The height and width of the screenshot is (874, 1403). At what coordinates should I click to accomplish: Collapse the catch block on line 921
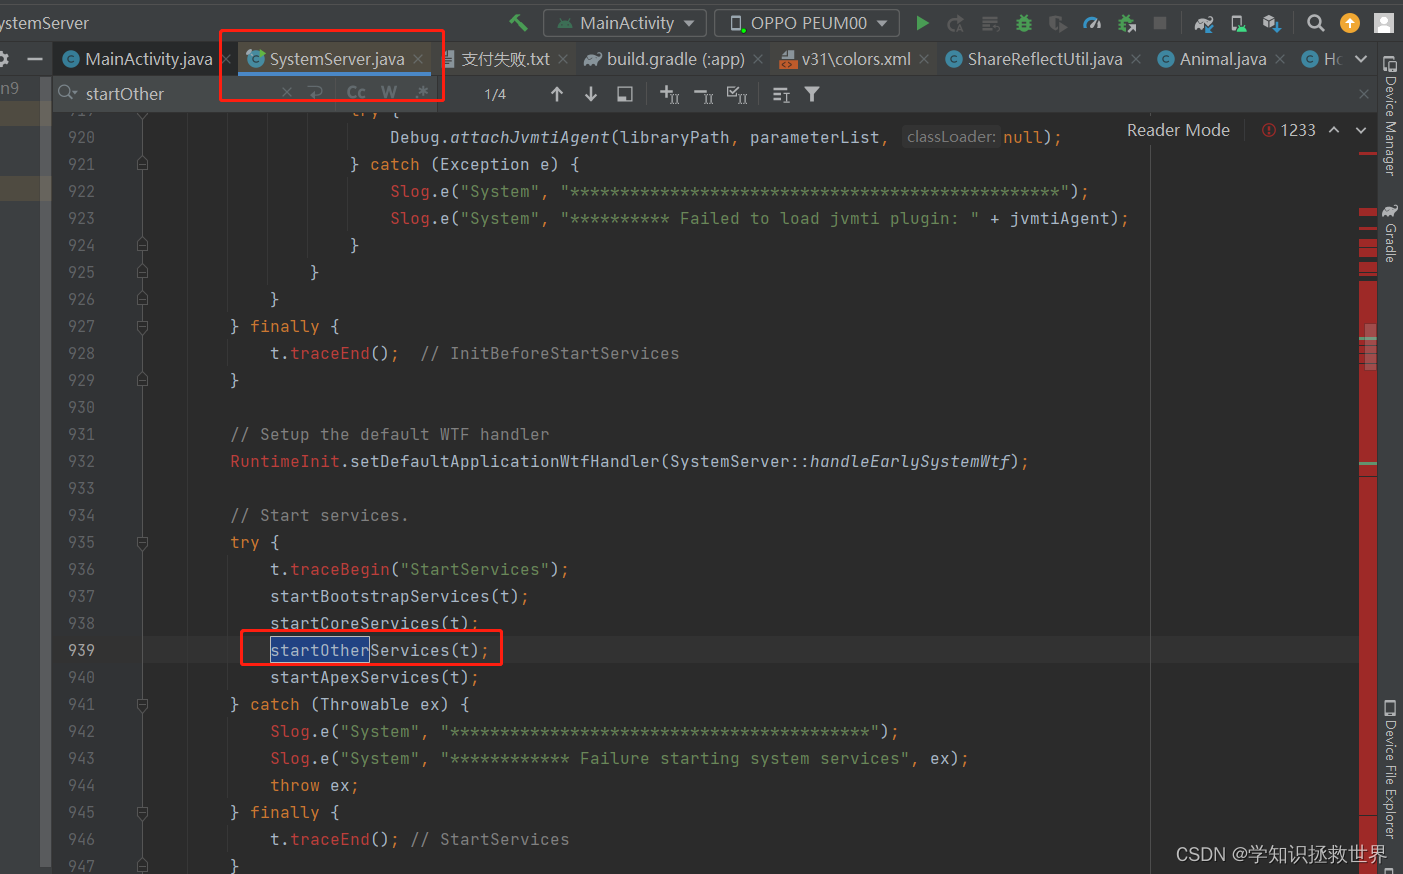tap(142, 164)
